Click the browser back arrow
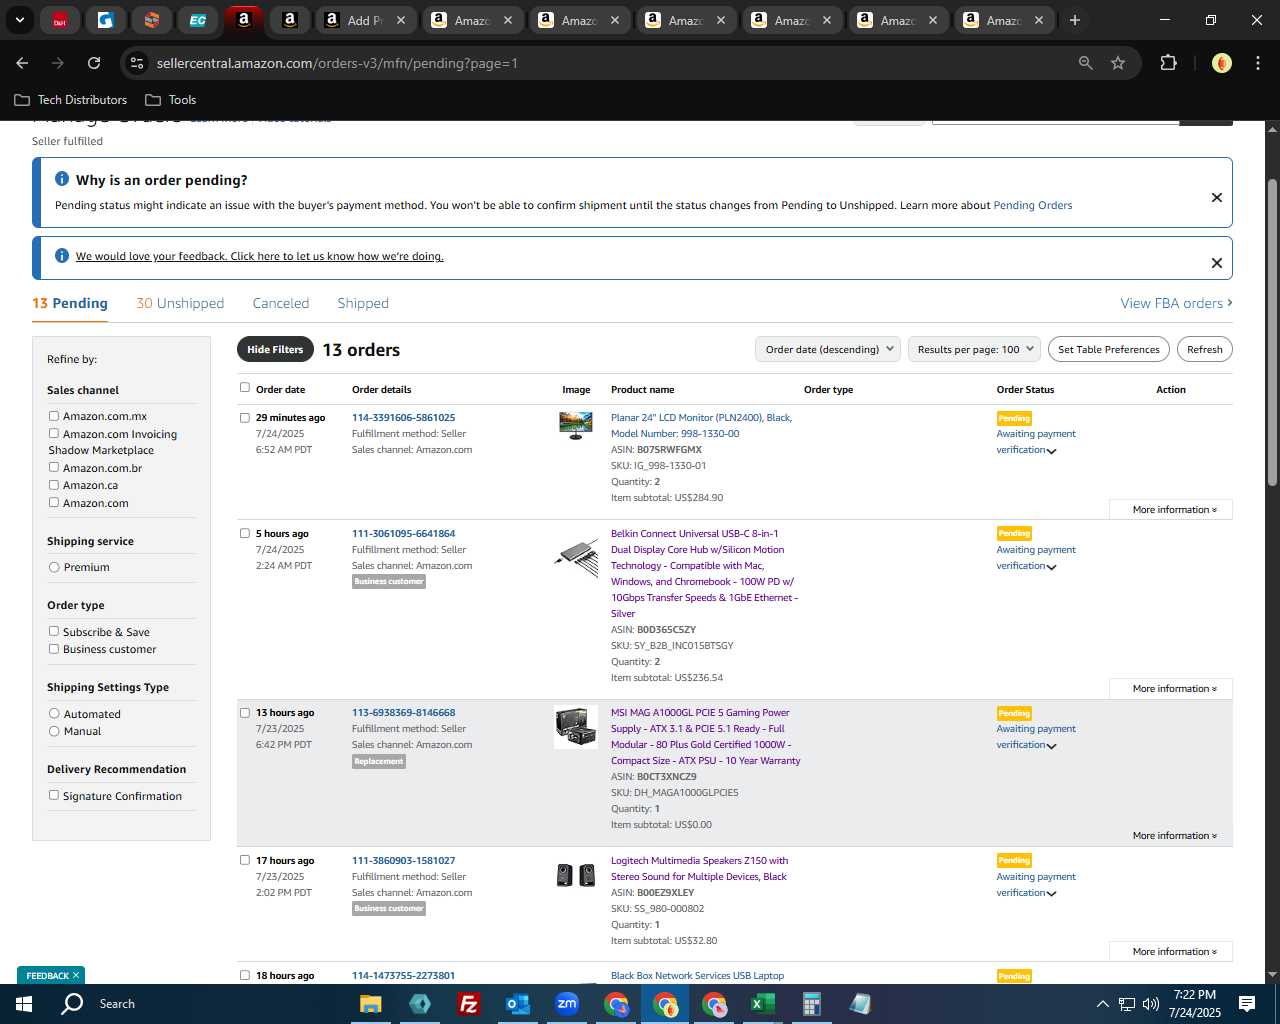Image resolution: width=1280 pixels, height=1024 pixels. [22, 63]
